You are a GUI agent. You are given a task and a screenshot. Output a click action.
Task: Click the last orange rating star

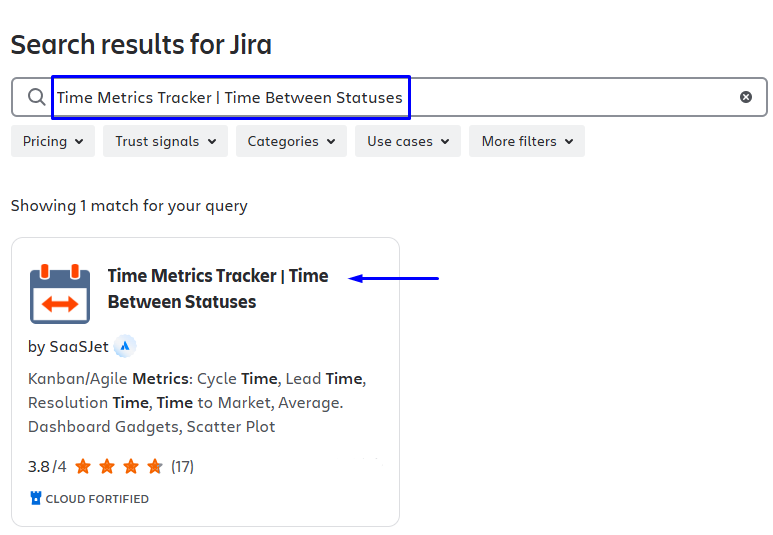pos(155,466)
